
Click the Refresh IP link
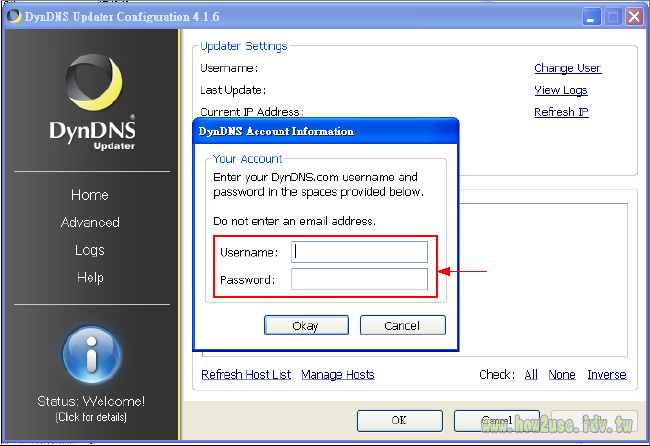[561, 112]
